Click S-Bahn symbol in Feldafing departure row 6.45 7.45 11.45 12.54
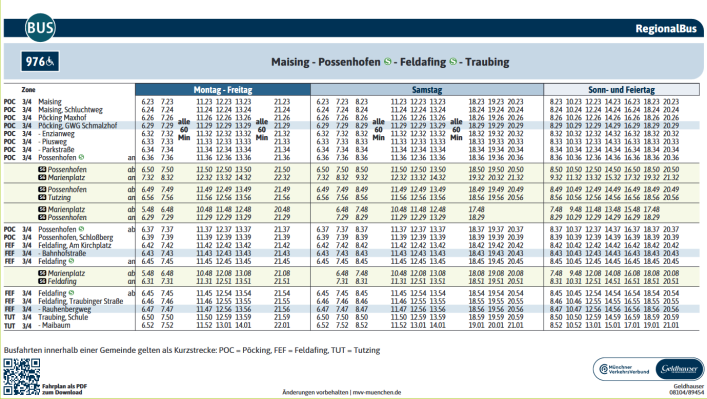707x399 pixels. click(x=71, y=293)
